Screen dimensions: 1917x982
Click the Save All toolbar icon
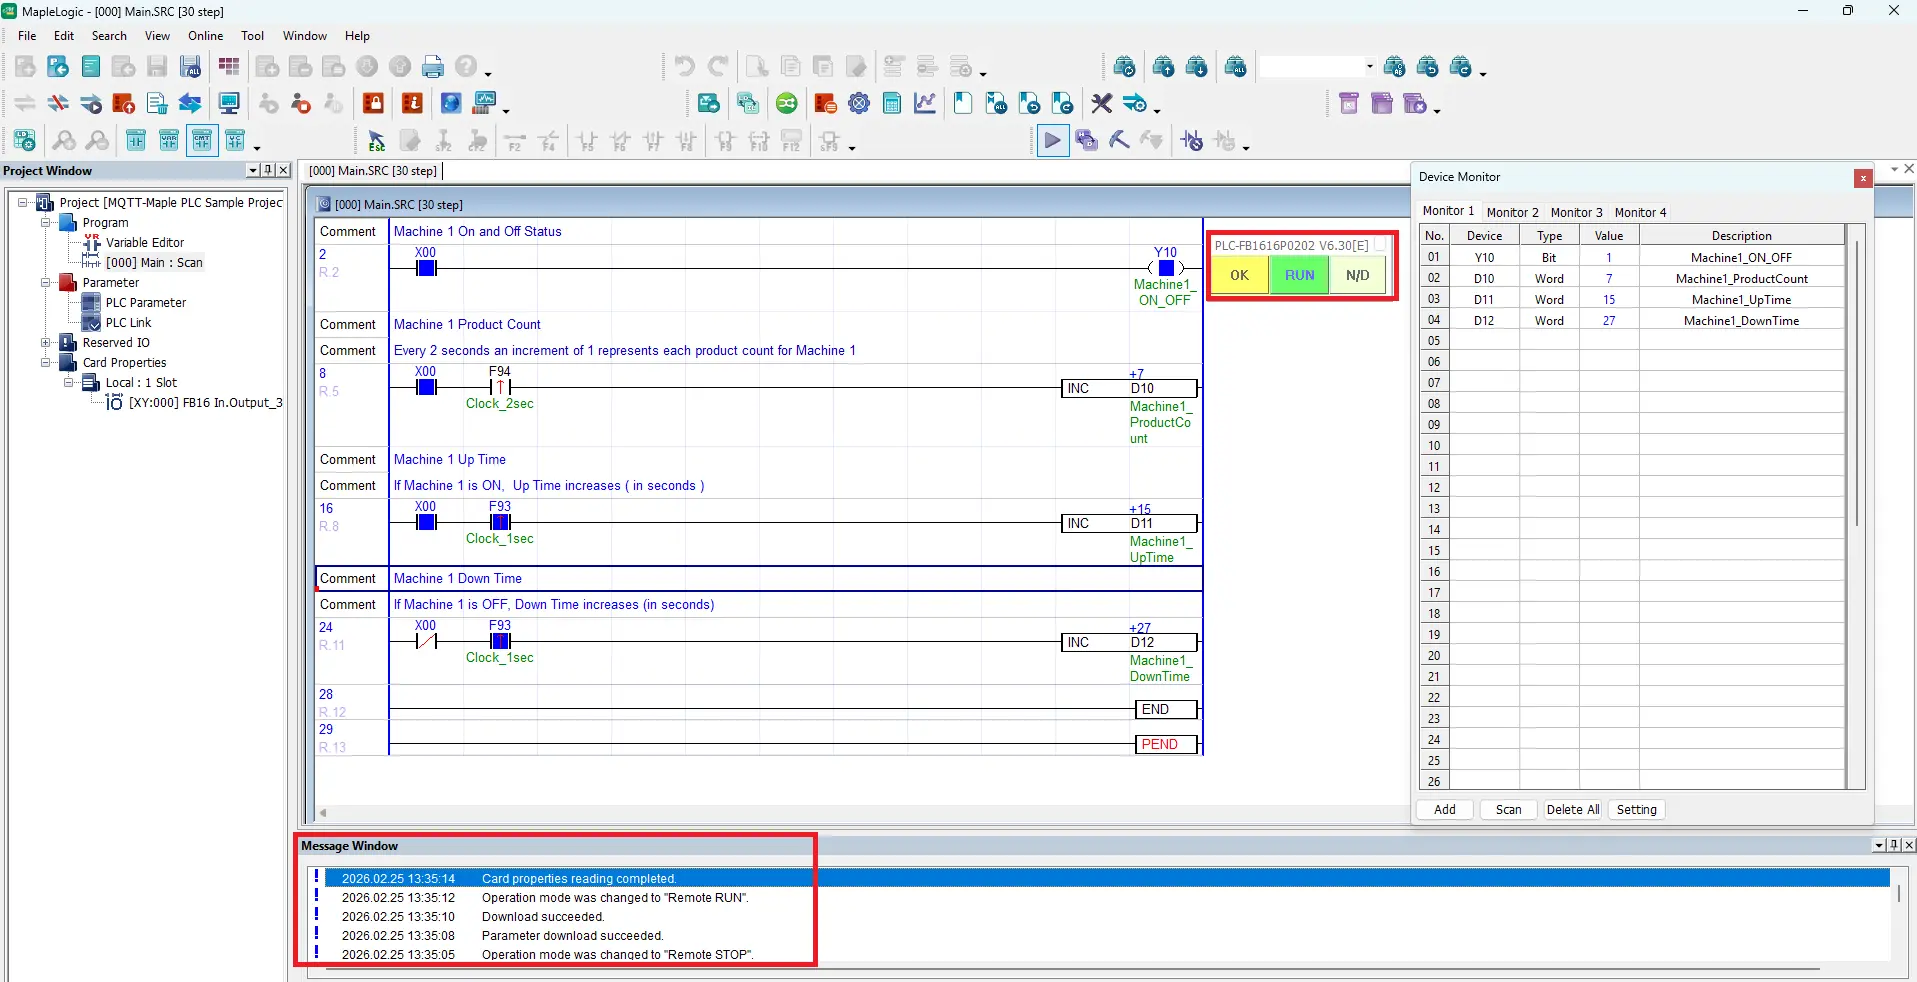(x=190, y=67)
